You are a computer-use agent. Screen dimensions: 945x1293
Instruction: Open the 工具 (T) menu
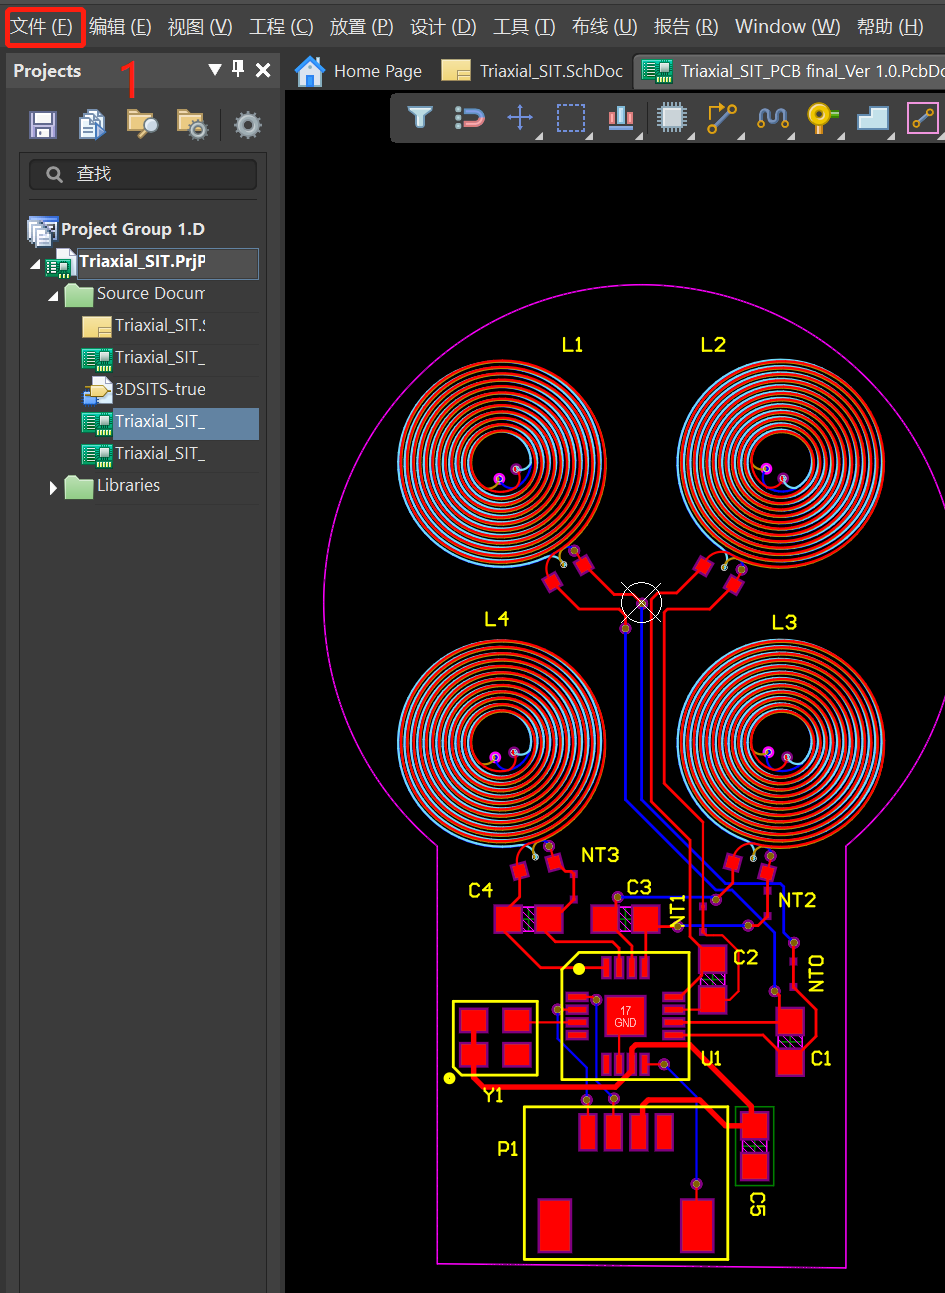pyautogui.click(x=524, y=27)
